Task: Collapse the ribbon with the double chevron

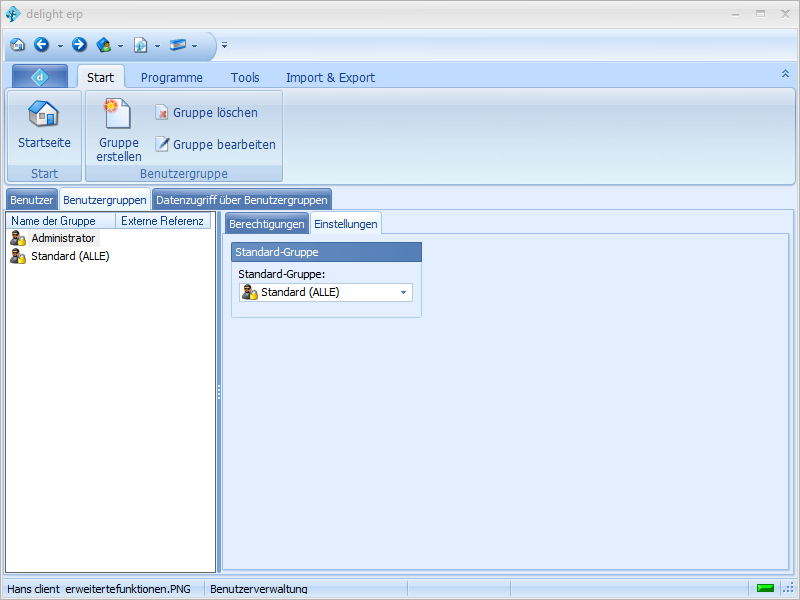Action: (785, 74)
